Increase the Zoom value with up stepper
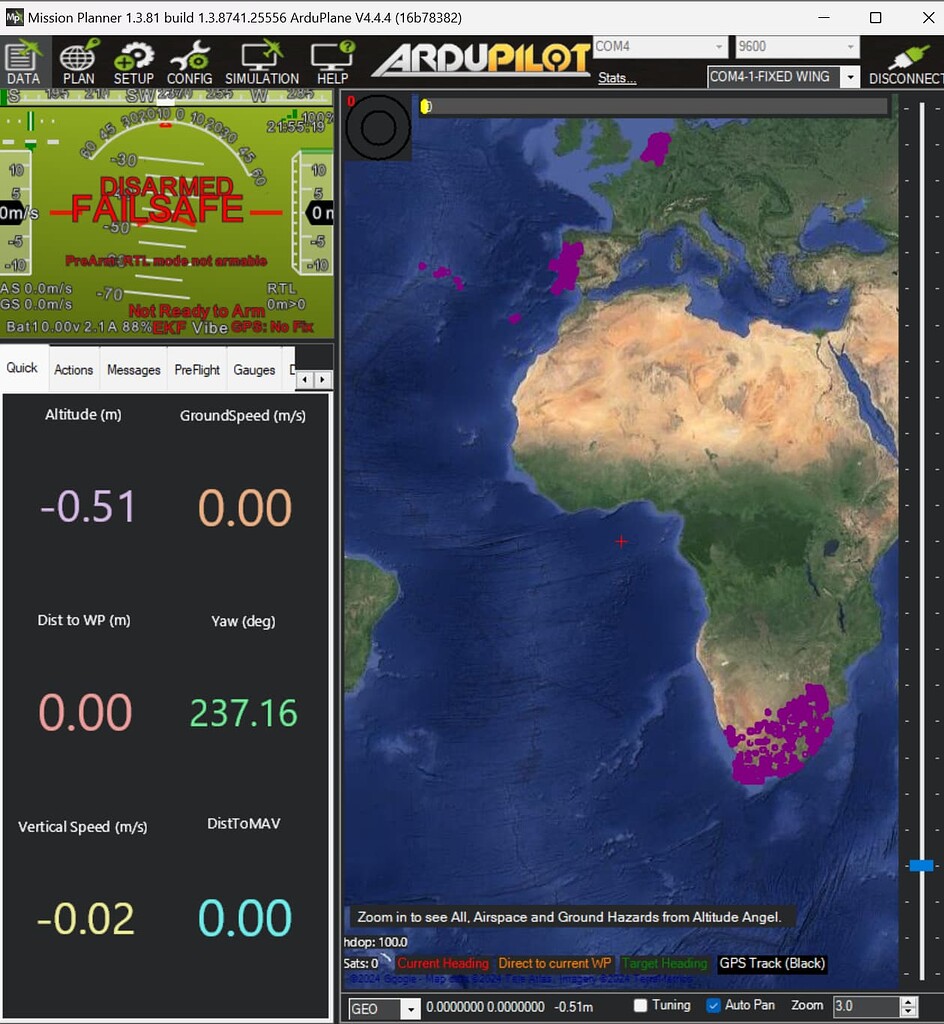This screenshot has width=944, height=1024. (x=908, y=1002)
